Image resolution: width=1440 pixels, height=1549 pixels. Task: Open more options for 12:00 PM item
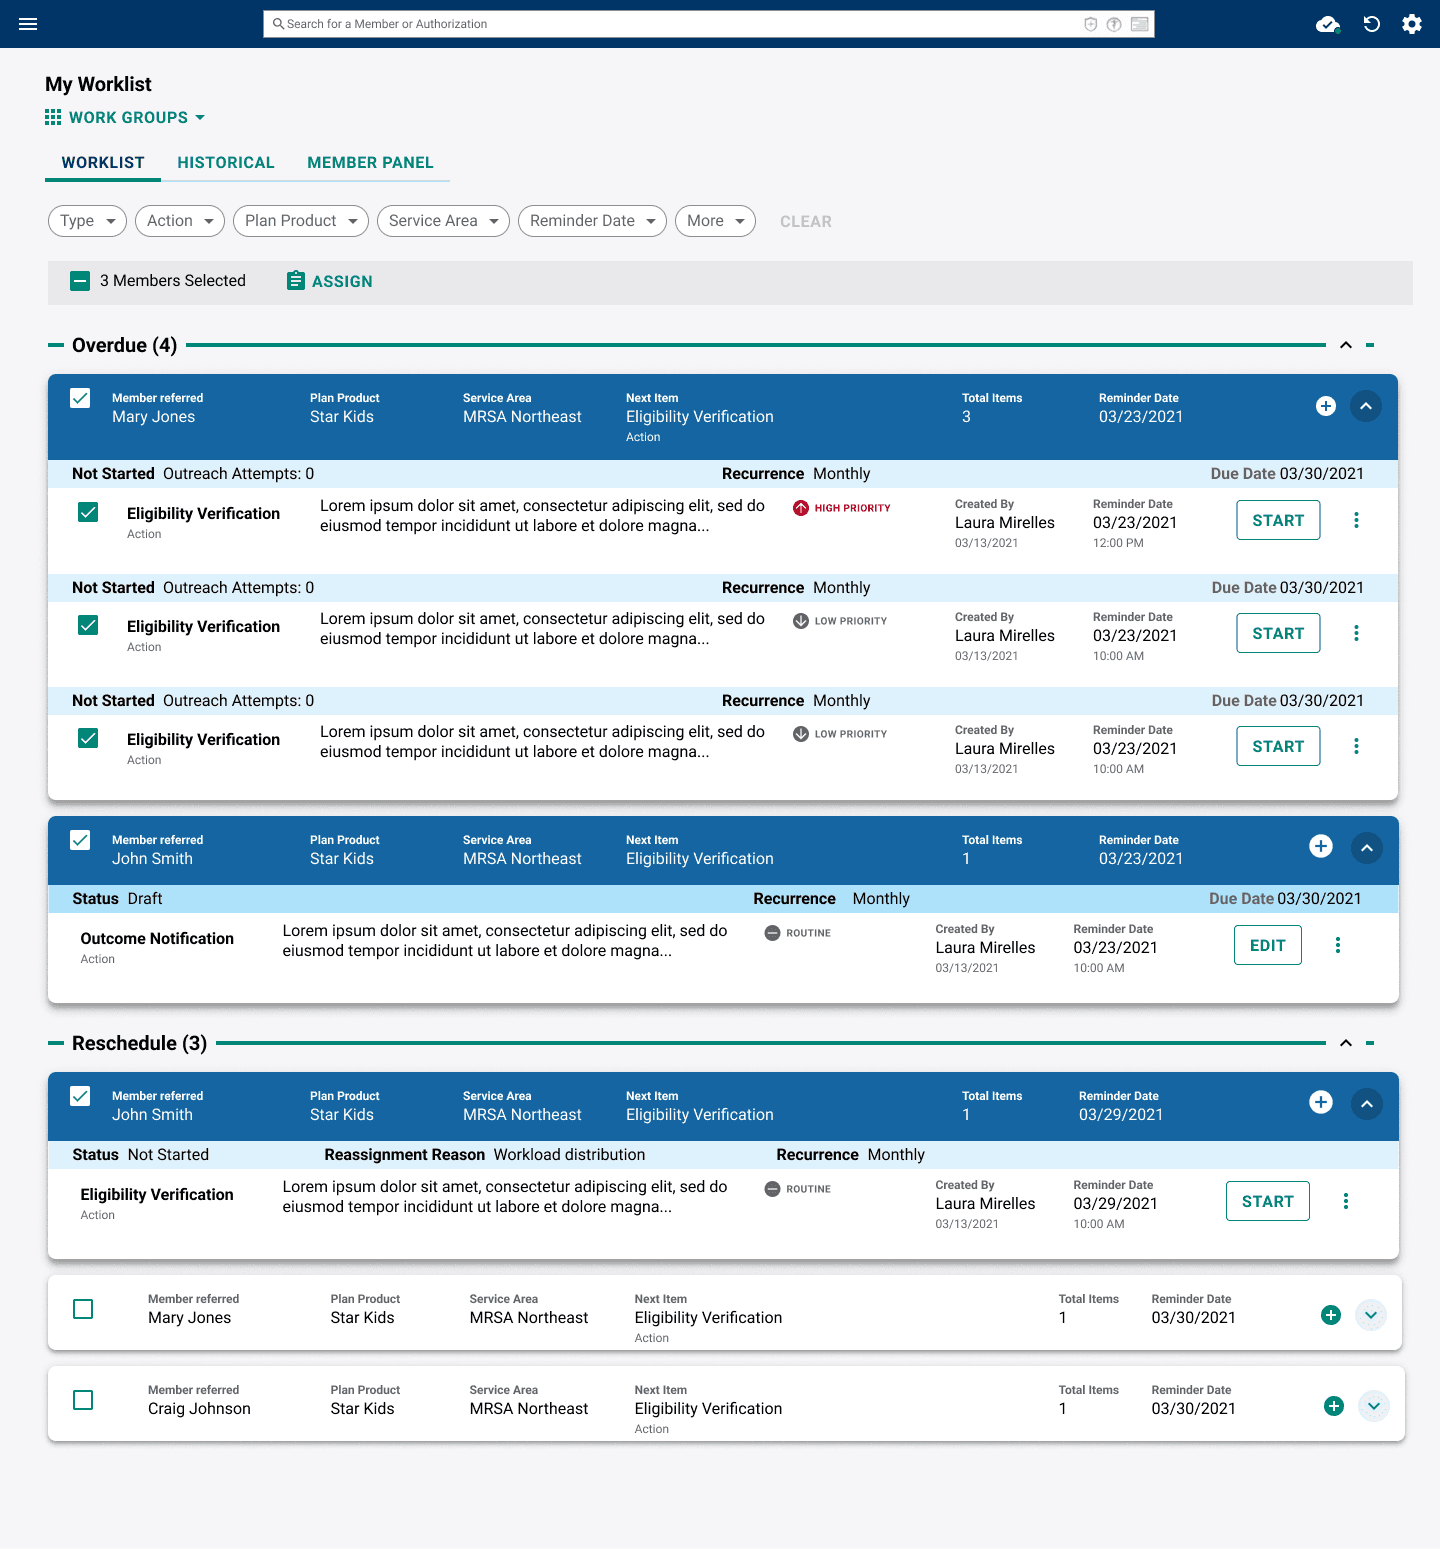click(x=1356, y=520)
